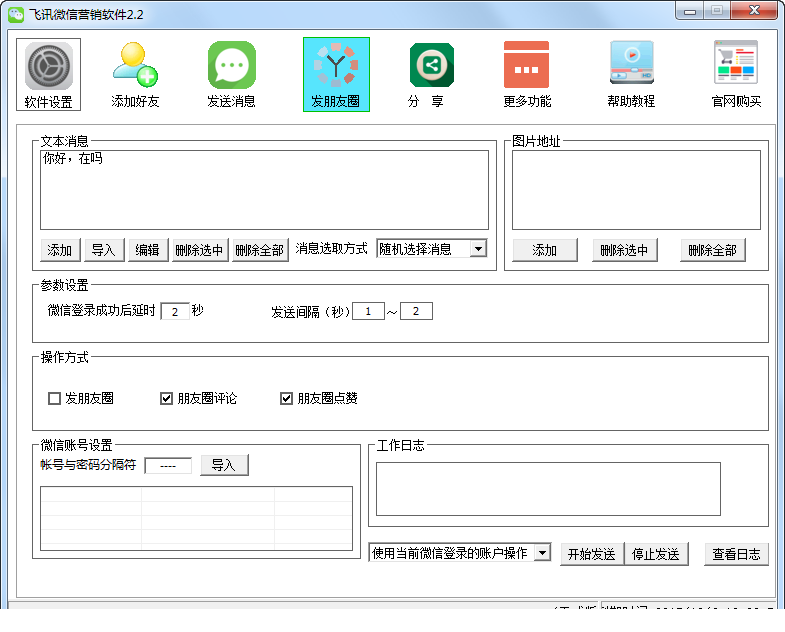The height and width of the screenshot is (632, 785).
Task: Focus the 发送间隔 minimum value field
Action: pos(368,311)
